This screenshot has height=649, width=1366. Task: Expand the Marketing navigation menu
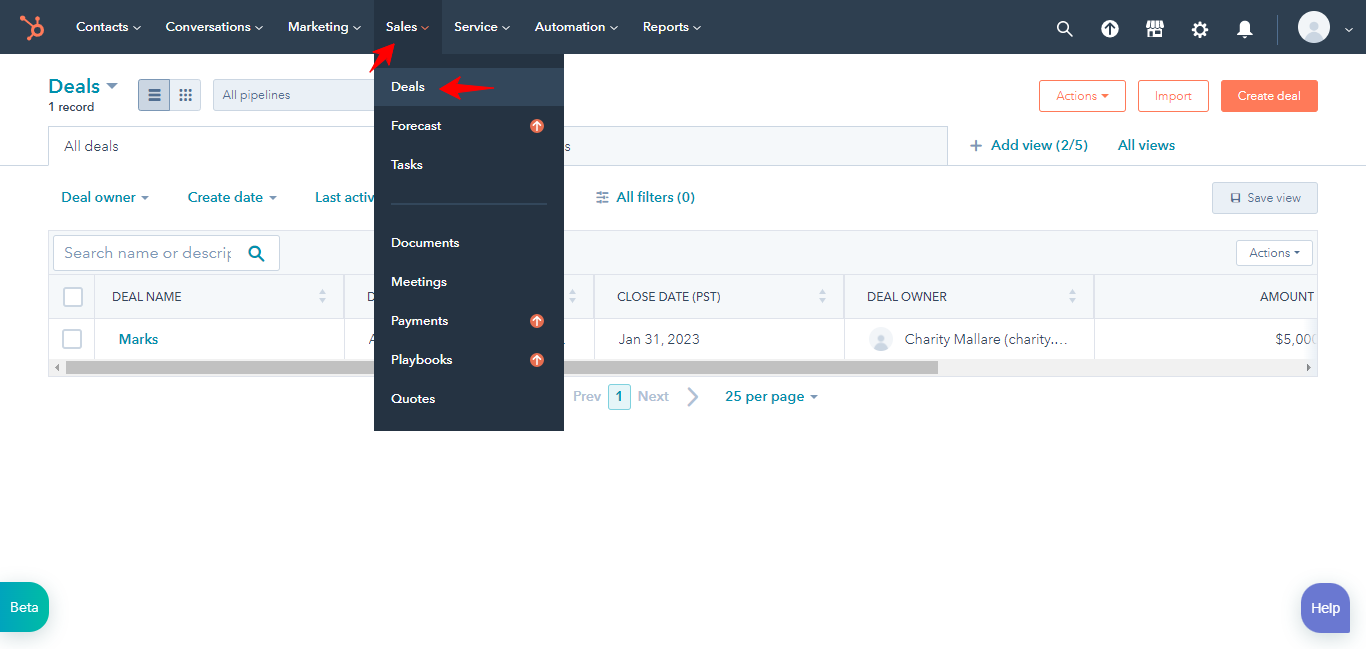[x=324, y=27]
